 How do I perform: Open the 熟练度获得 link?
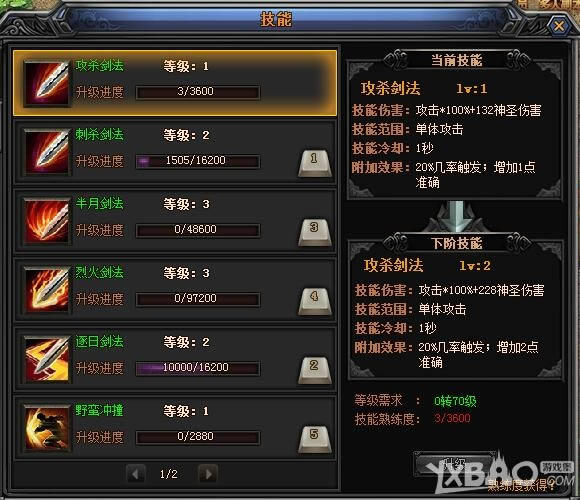tap(521, 485)
